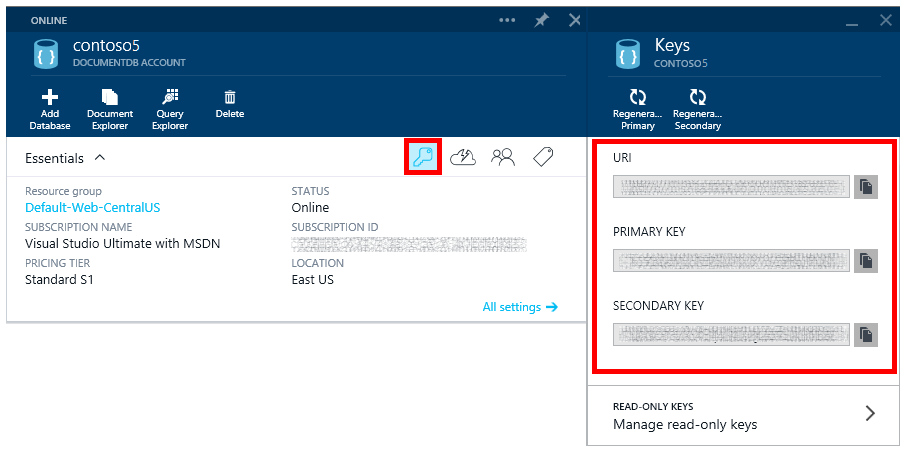Click the Standard S1 pricing tier

(59, 280)
